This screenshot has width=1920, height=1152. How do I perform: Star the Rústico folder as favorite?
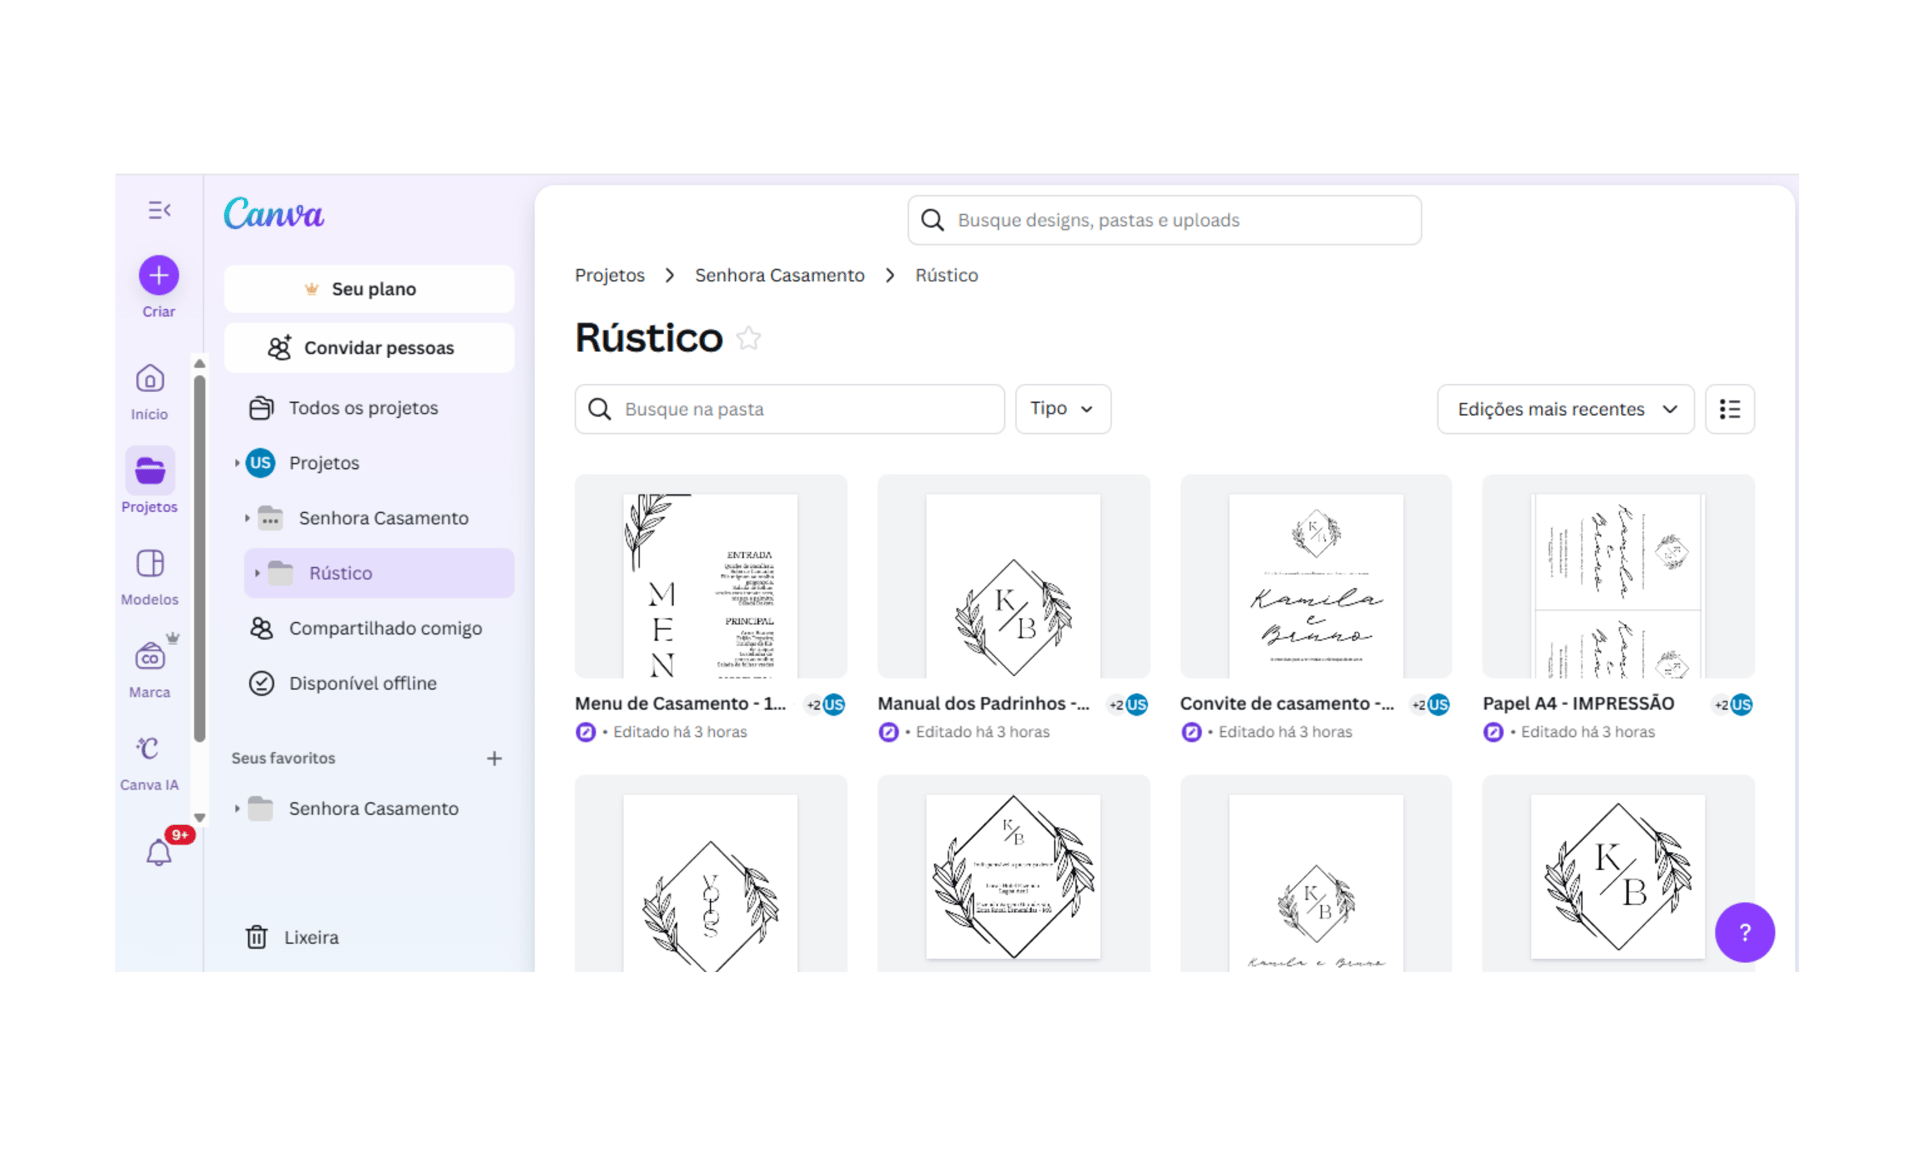(748, 339)
